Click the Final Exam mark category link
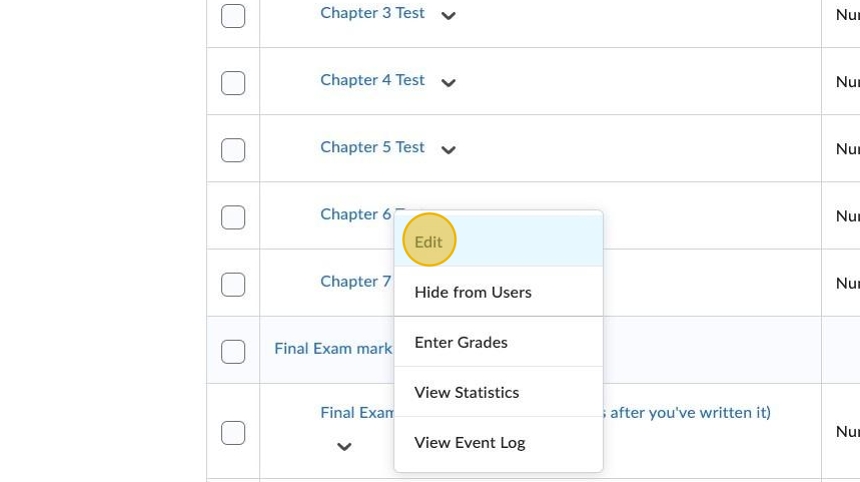The height and width of the screenshot is (482, 860). (333, 349)
